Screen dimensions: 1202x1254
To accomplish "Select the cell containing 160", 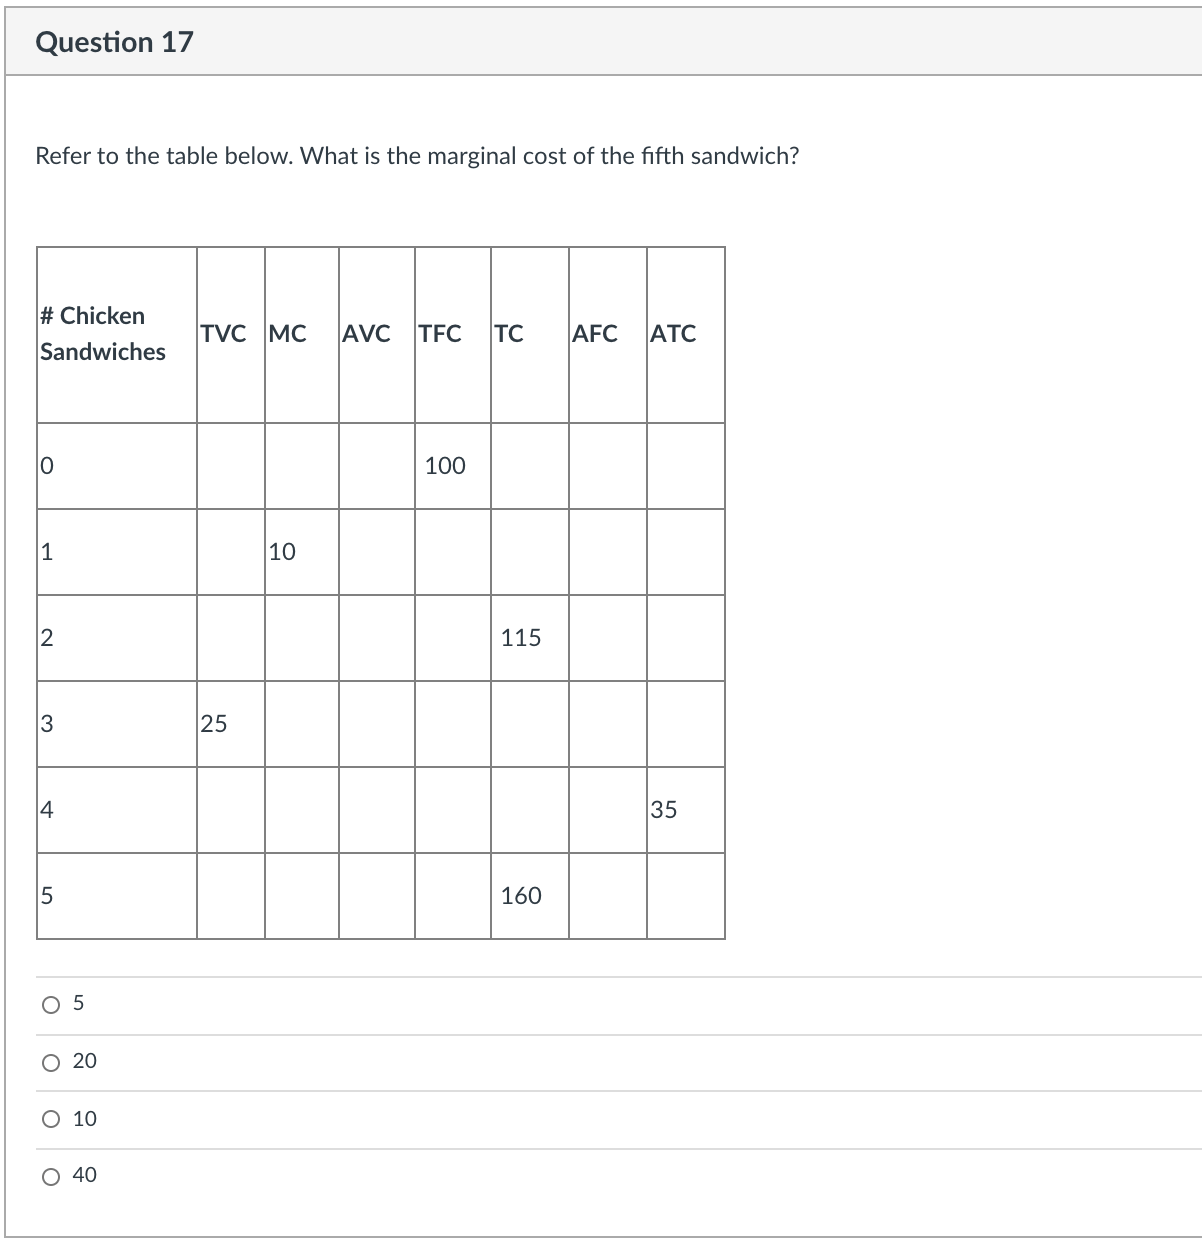I will coord(521,896).
